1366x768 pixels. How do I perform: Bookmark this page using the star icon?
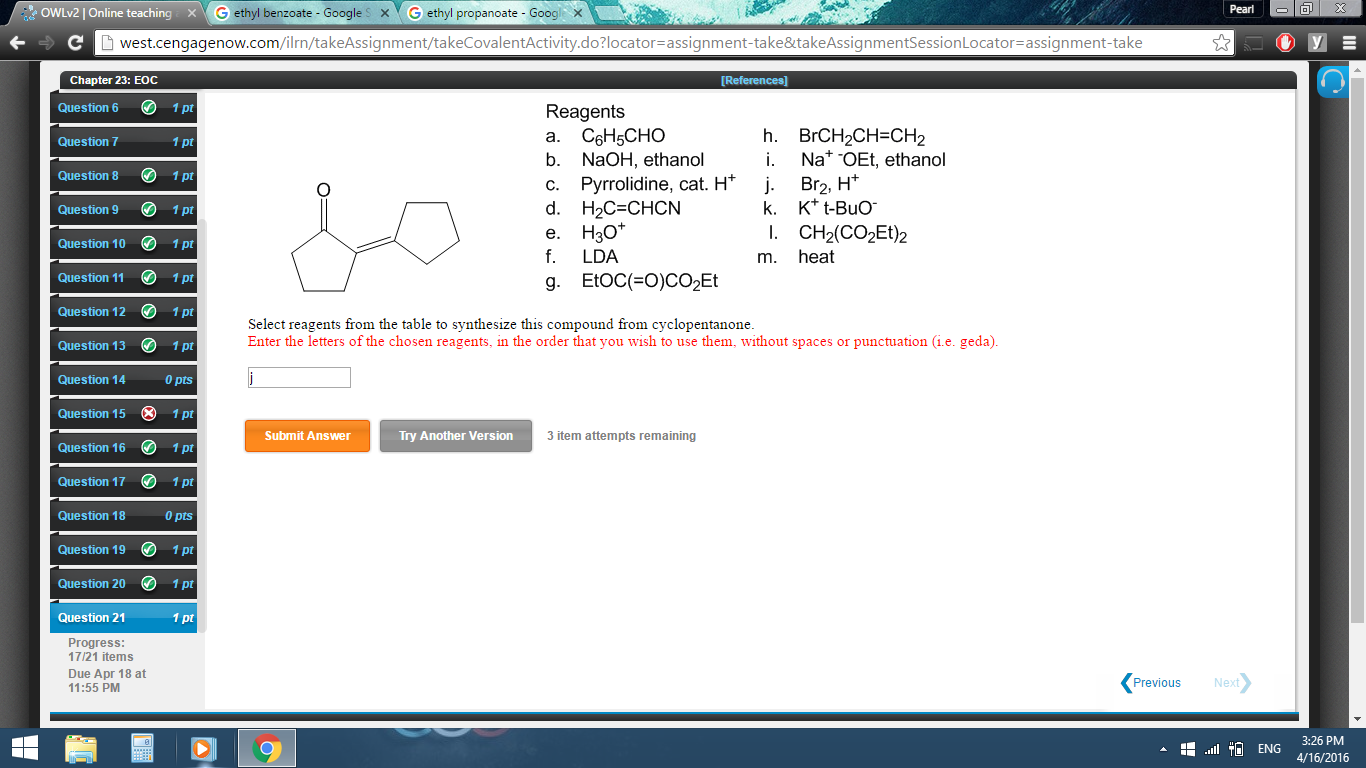point(1221,42)
